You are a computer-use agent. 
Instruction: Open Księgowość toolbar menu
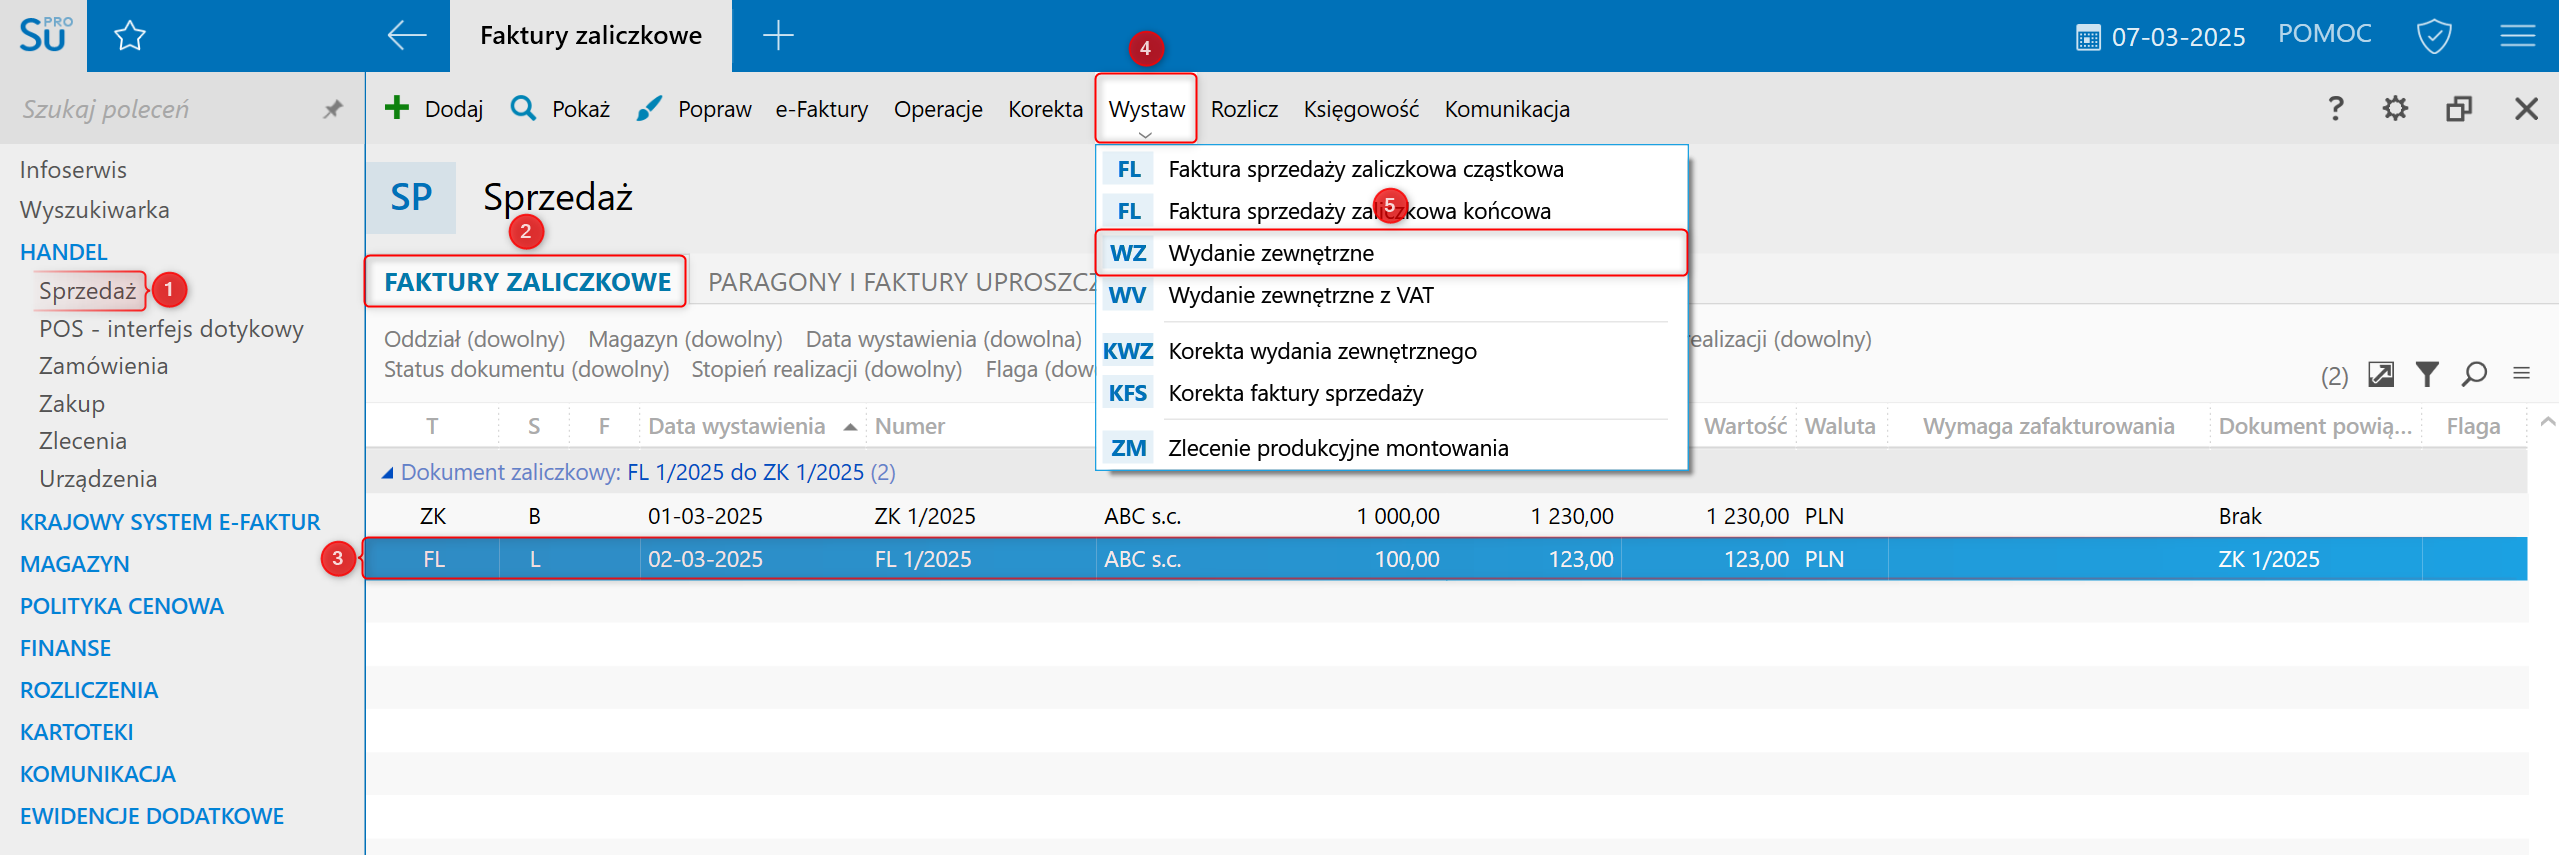[1361, 109]
